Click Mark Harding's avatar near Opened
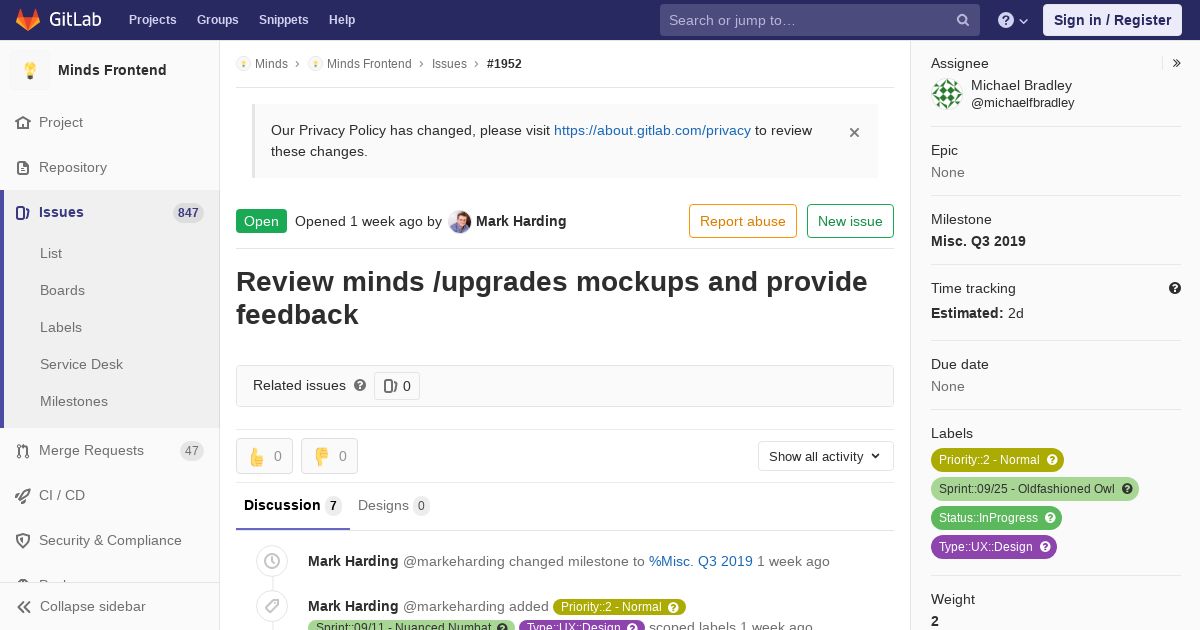Image resolution: width=1200 pixels, height=630 pixels. (460, 222)
